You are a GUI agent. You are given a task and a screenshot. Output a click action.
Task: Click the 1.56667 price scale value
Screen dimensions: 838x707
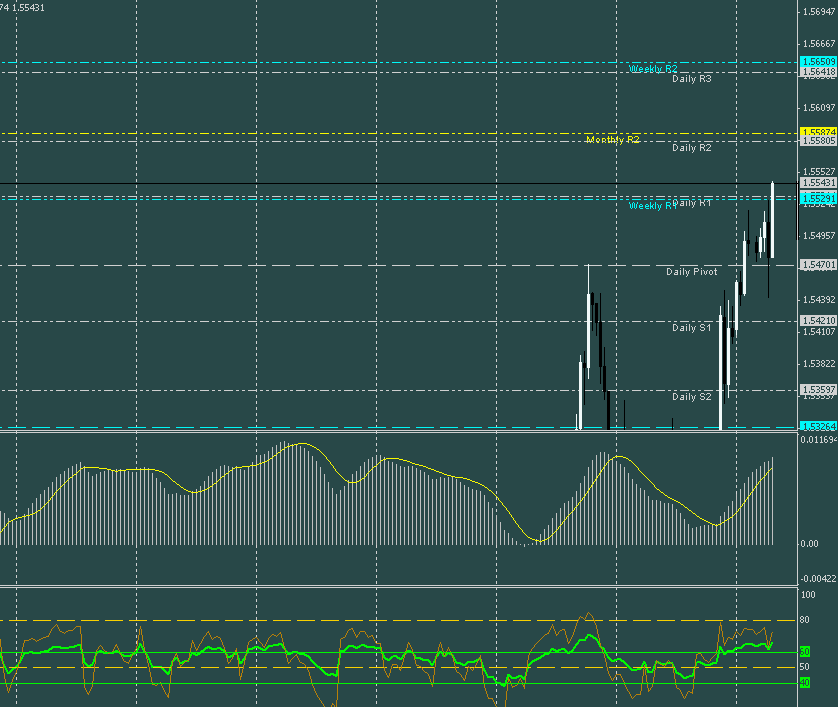pyautogui.click(x=819, y=44)
